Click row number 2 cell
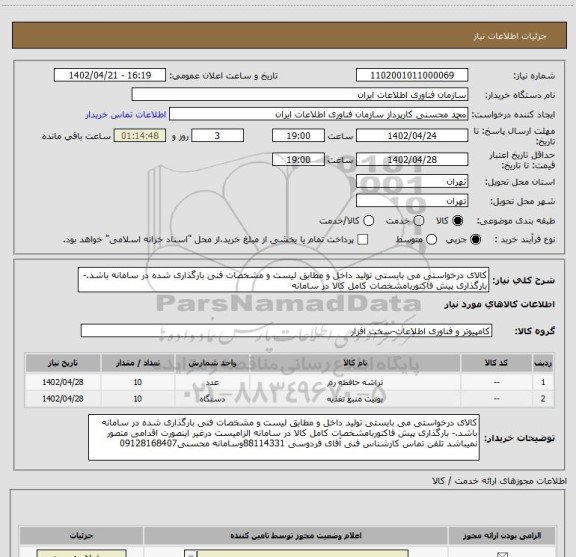This screenshot has height=557, width=576. point(543,399)
